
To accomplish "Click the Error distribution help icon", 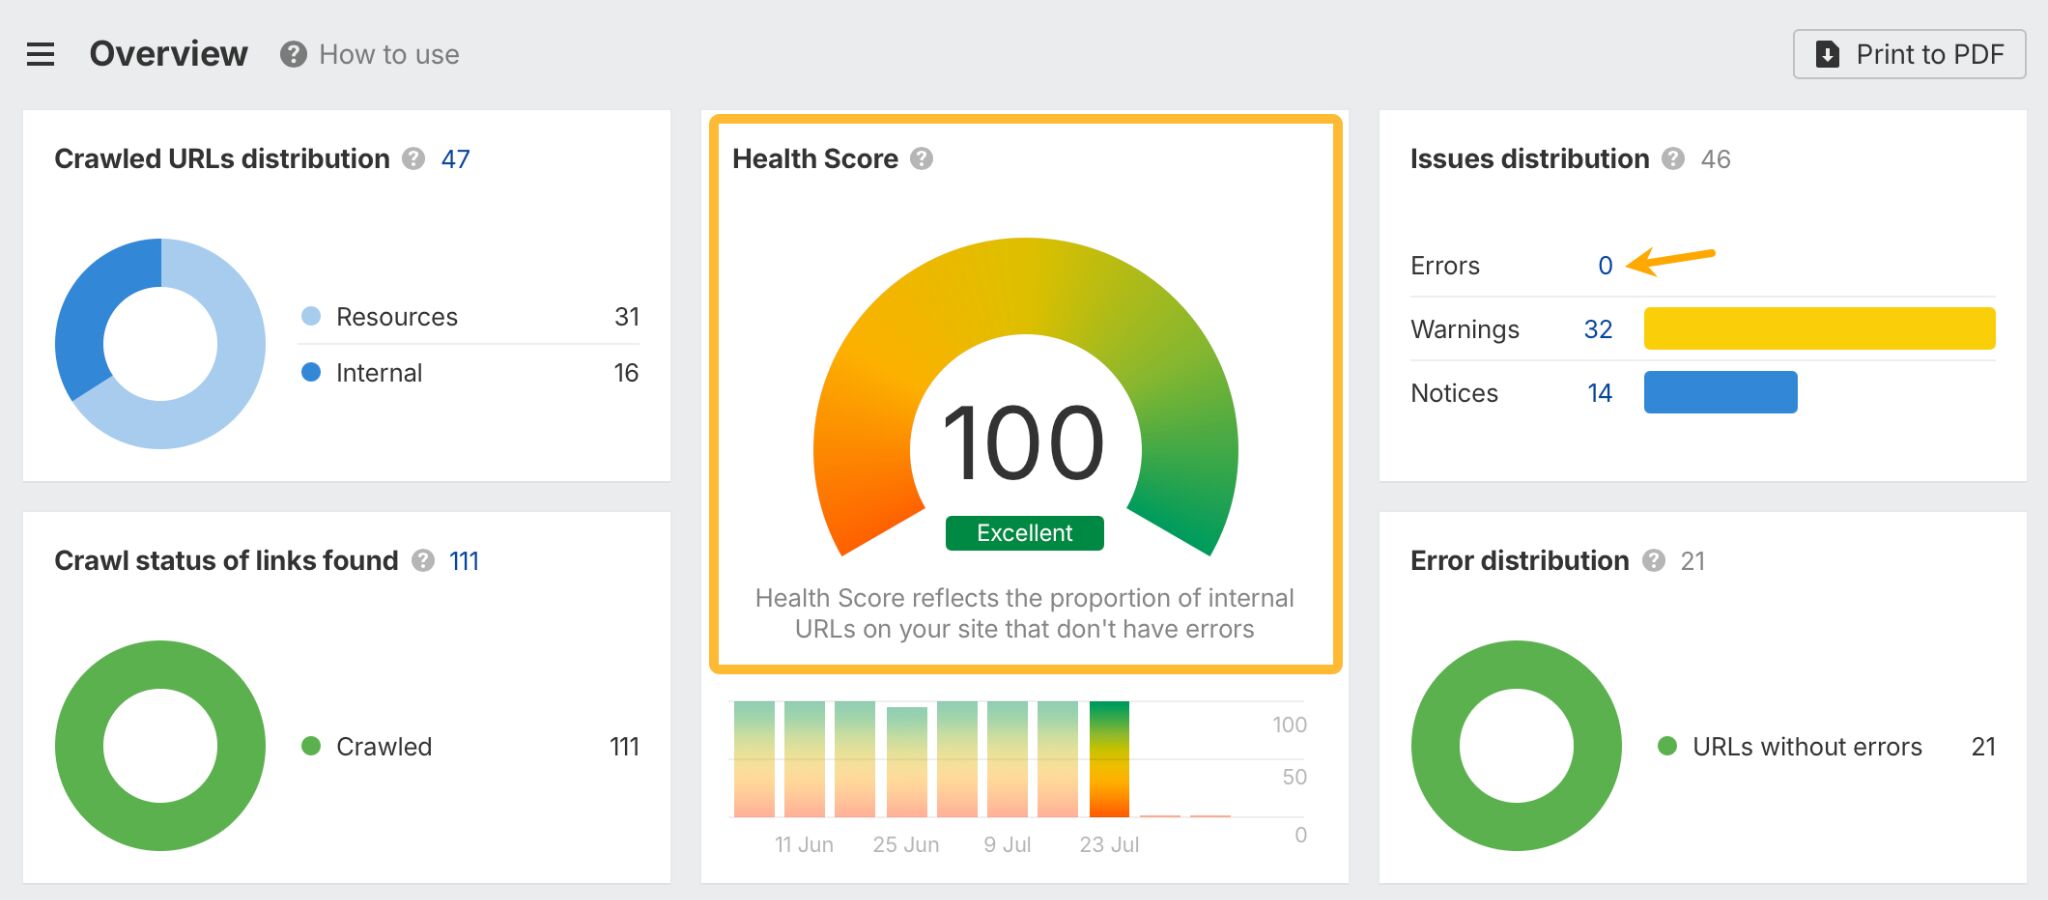I will [1655, 561].
